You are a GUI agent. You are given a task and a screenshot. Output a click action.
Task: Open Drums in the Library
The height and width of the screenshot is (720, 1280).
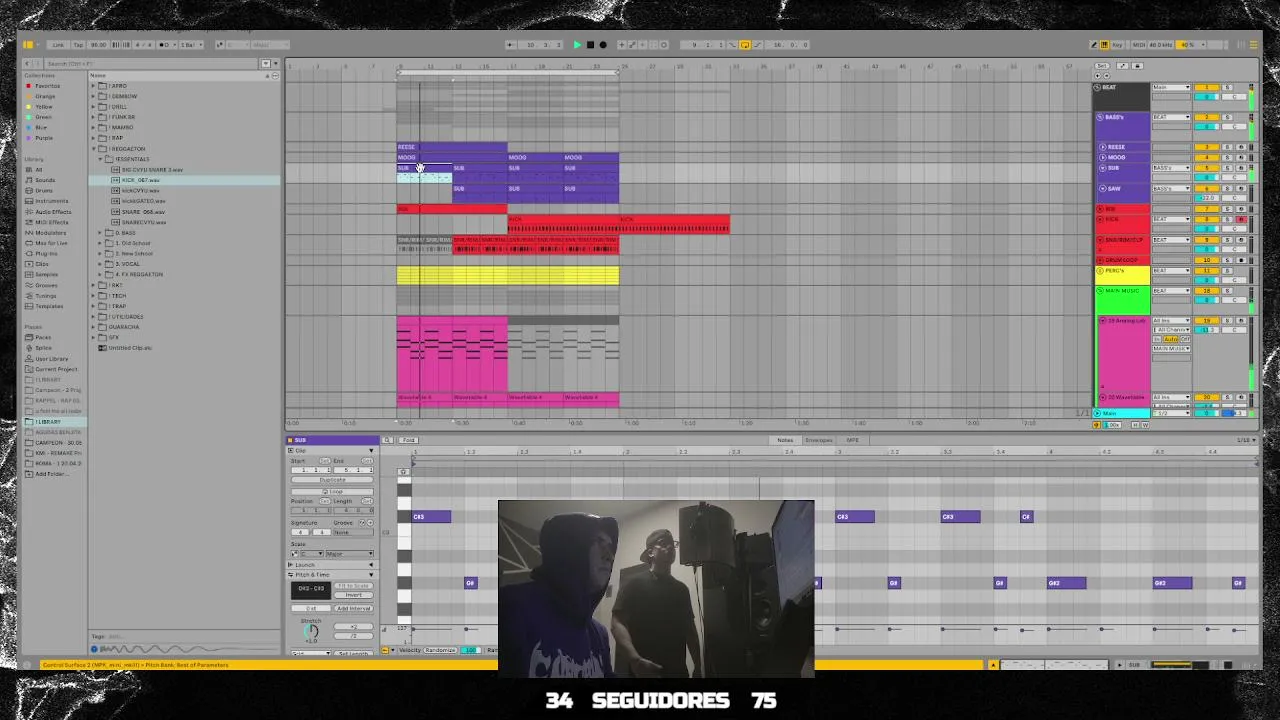tap(44, 190)
